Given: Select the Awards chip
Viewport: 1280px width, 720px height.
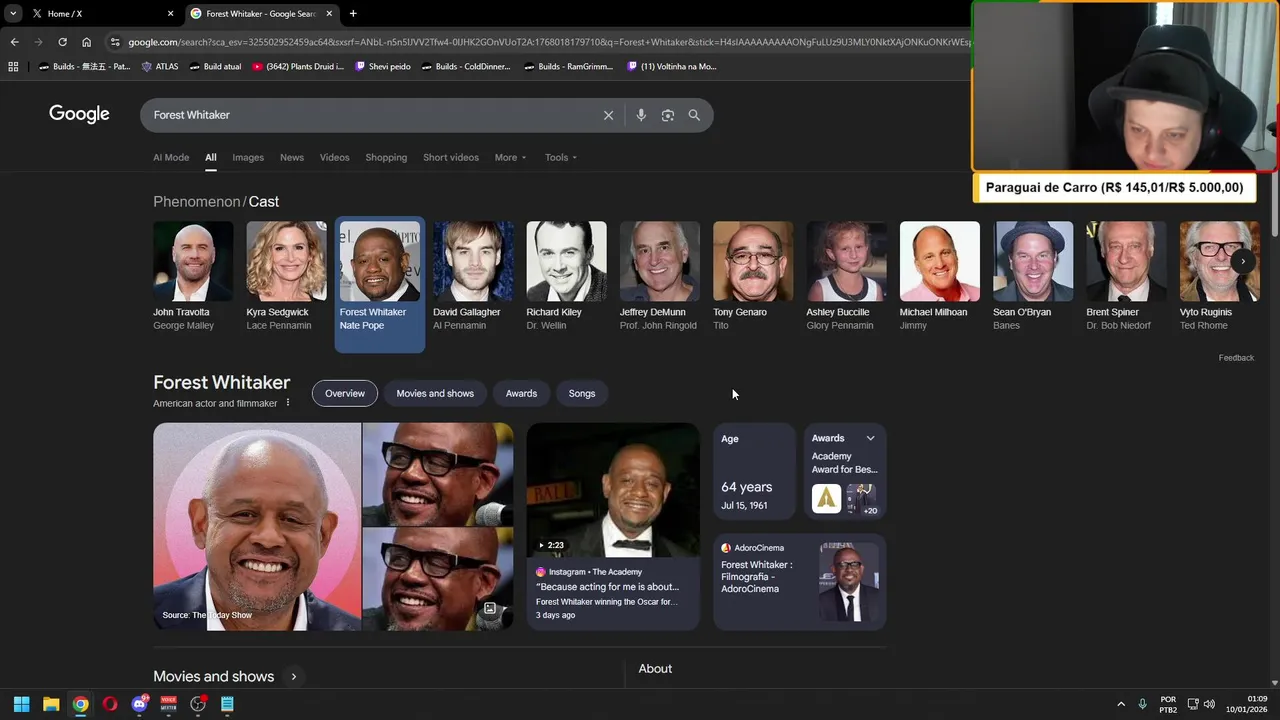Looking at the screenshot, I should [x=521, y=393].
